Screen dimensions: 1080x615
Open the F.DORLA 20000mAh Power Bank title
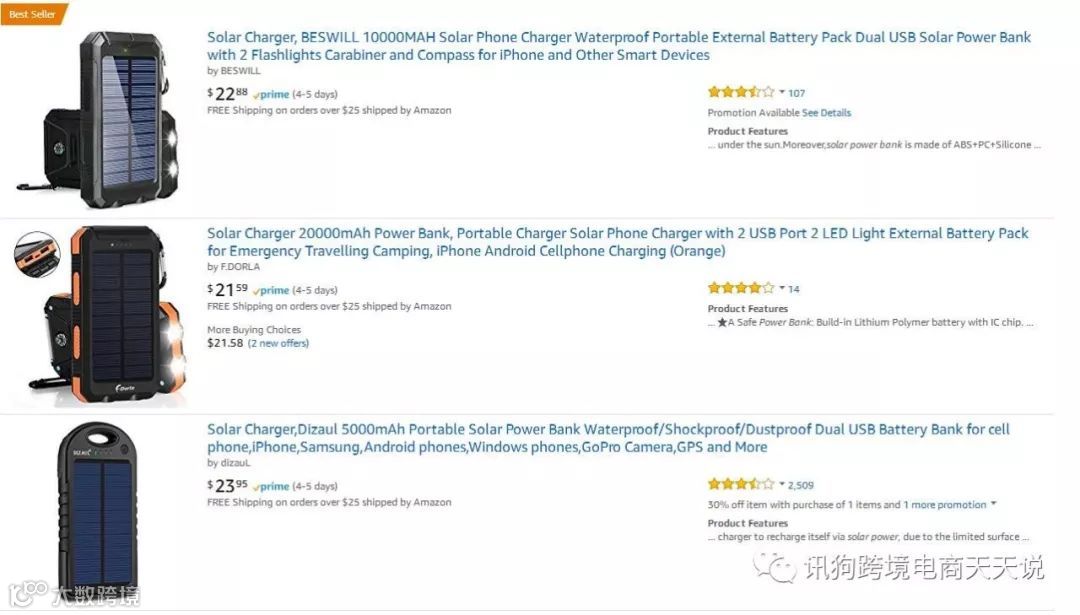coord(618,242)
